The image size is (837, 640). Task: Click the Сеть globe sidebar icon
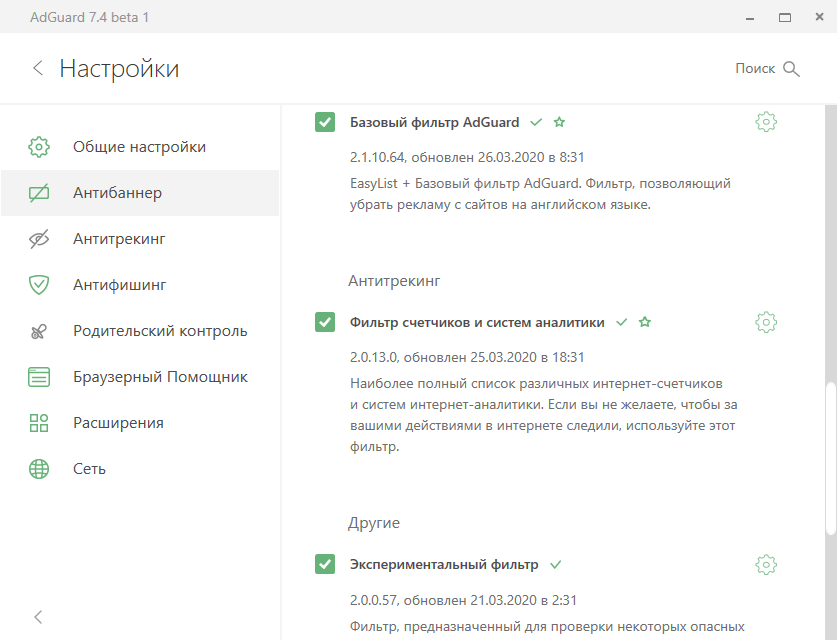(39, 469)
